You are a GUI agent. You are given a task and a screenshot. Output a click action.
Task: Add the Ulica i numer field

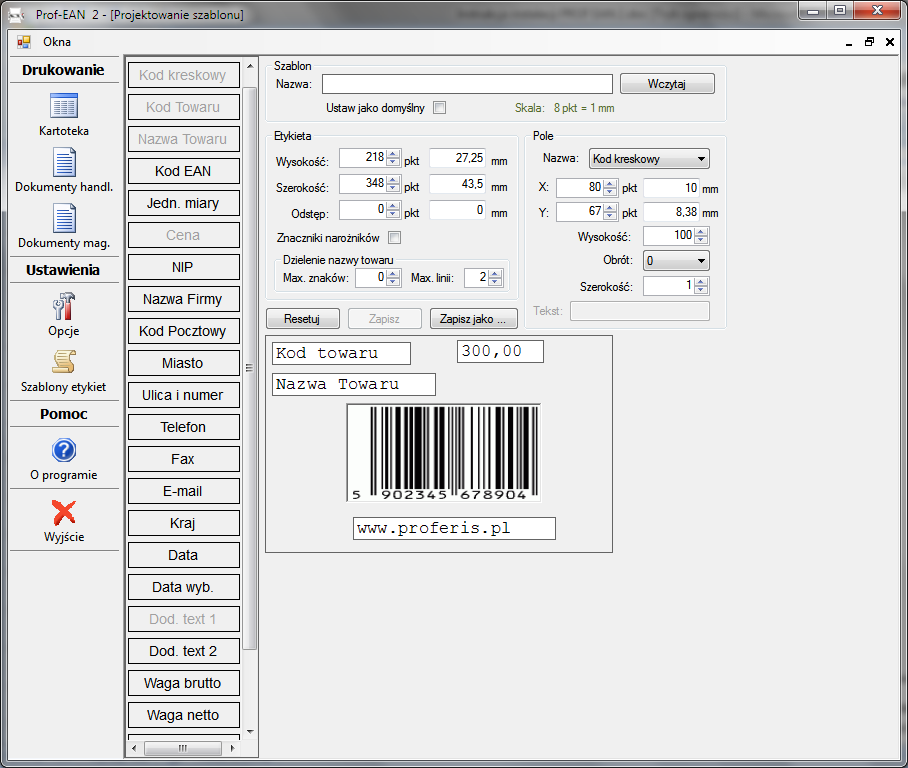click(x=183, y=395)
